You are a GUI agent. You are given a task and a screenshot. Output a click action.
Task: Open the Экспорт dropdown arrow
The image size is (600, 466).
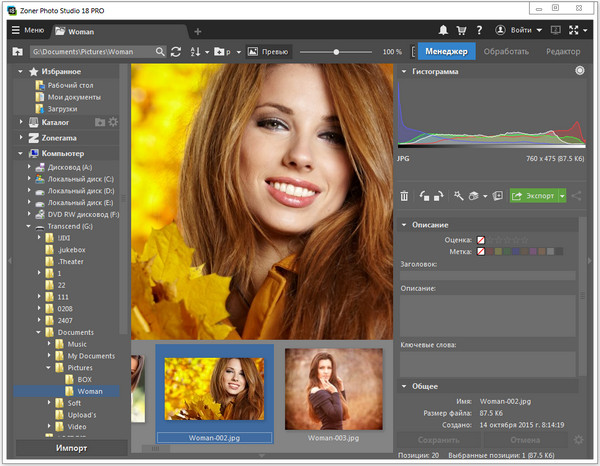click(563, 197)
